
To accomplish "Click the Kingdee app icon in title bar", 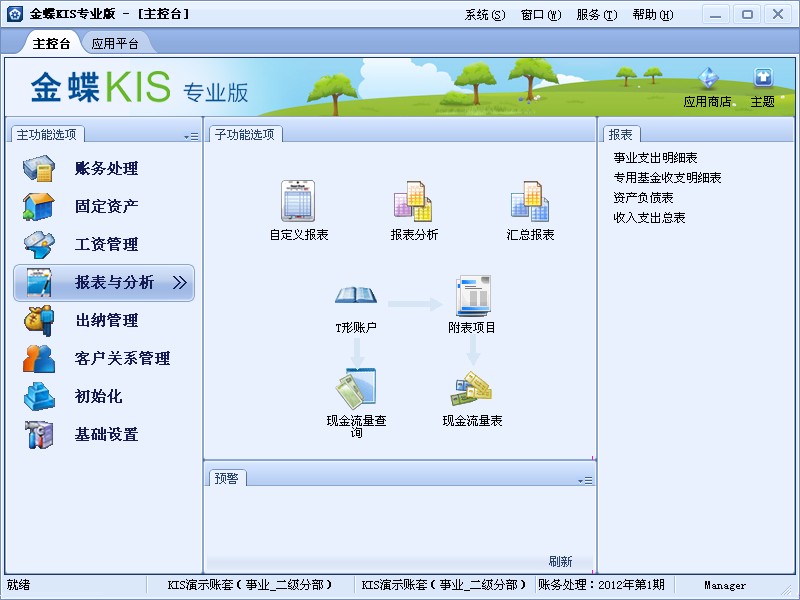I will 15,14.
